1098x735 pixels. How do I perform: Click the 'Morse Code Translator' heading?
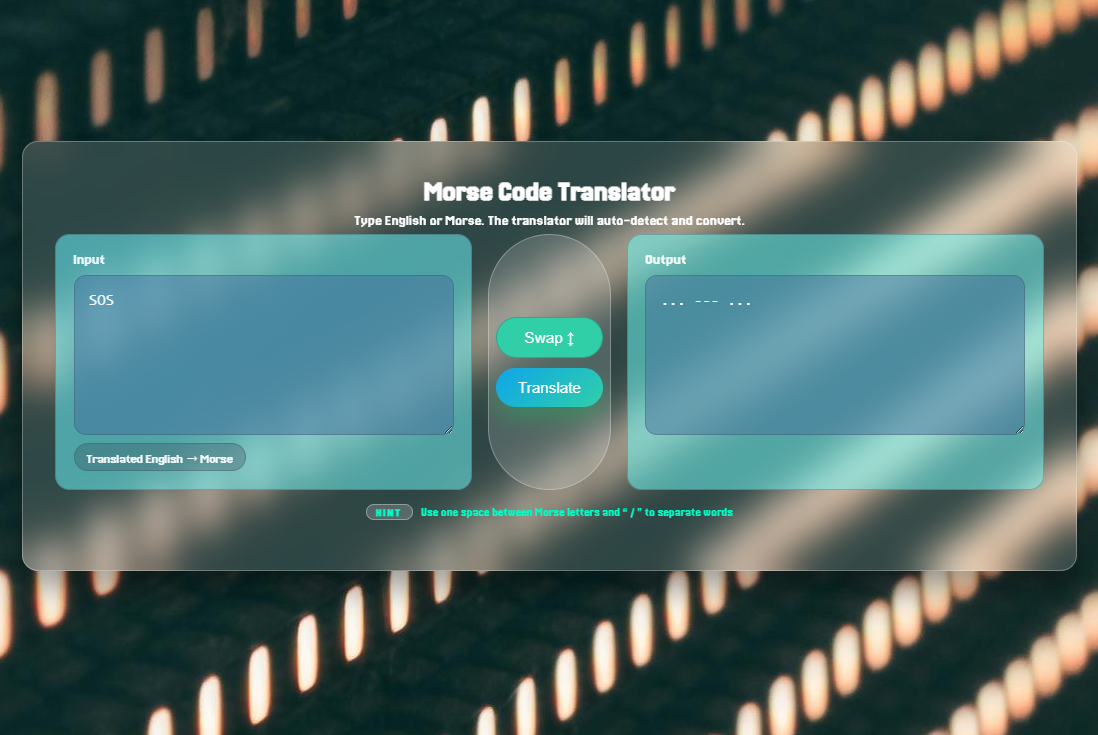(x=549, y=192)
